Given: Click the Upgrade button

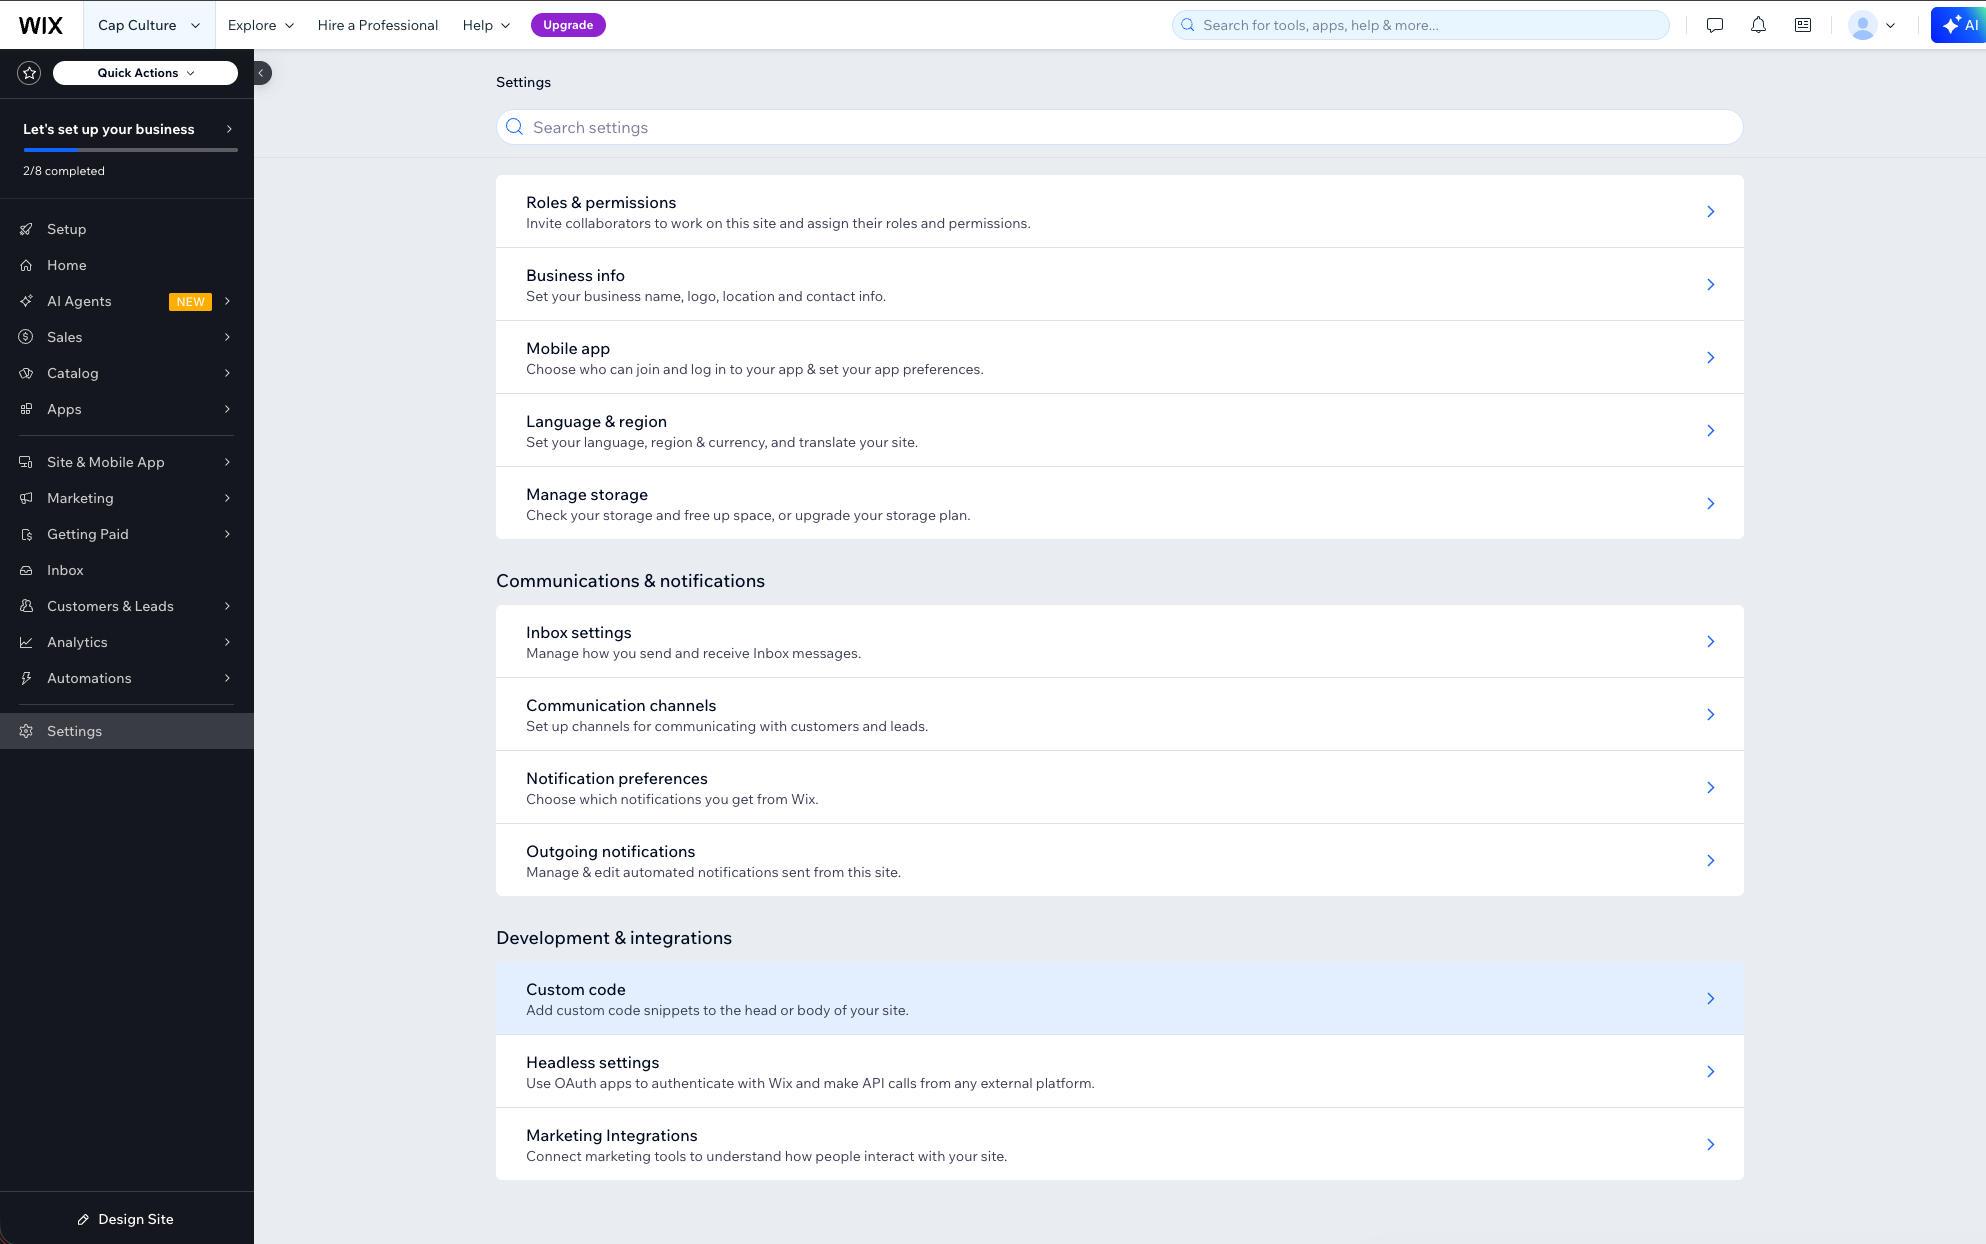Looking at the screenshot, I should pos(568,24).
